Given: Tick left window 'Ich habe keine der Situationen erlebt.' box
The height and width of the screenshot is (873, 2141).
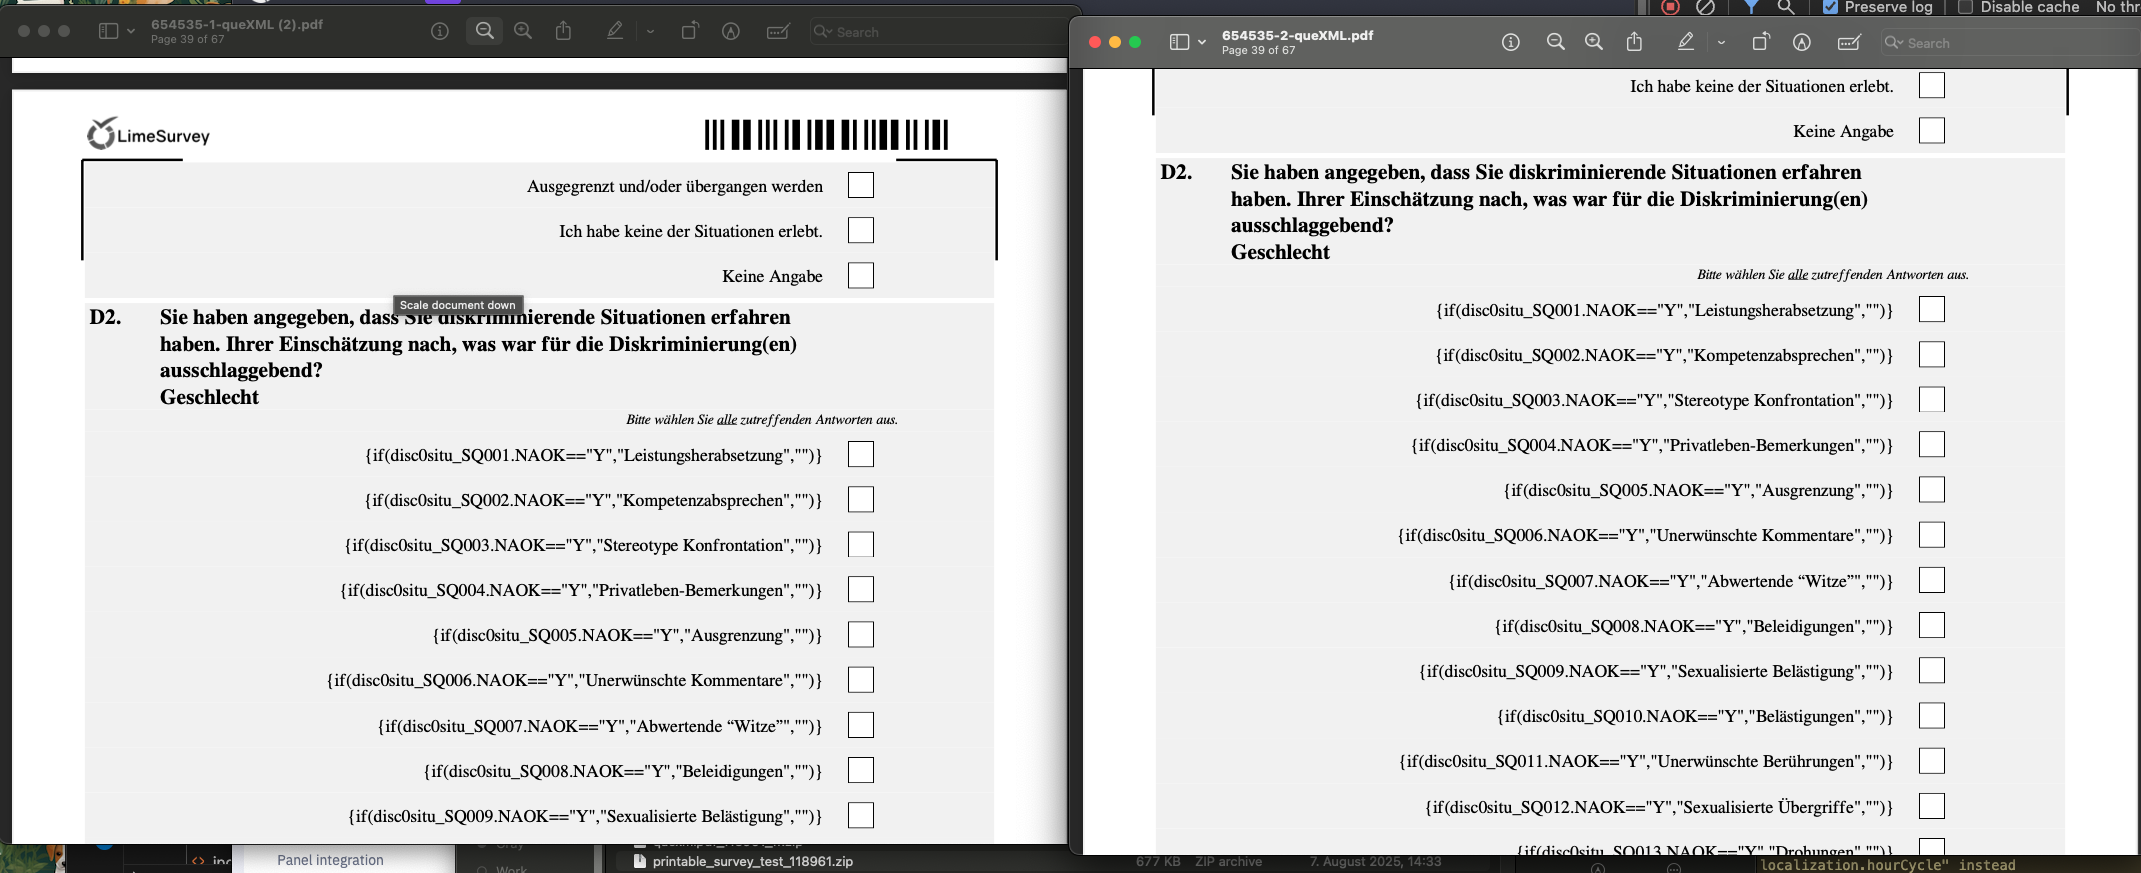Looking at the screenshot, I should click(861, 230).
